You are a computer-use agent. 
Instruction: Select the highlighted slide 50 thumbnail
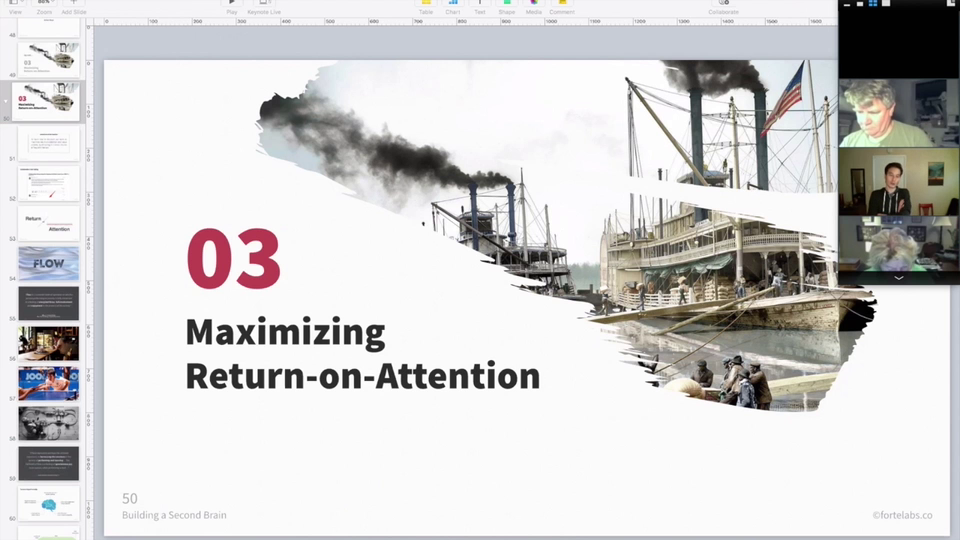click(x=45, y=101)
